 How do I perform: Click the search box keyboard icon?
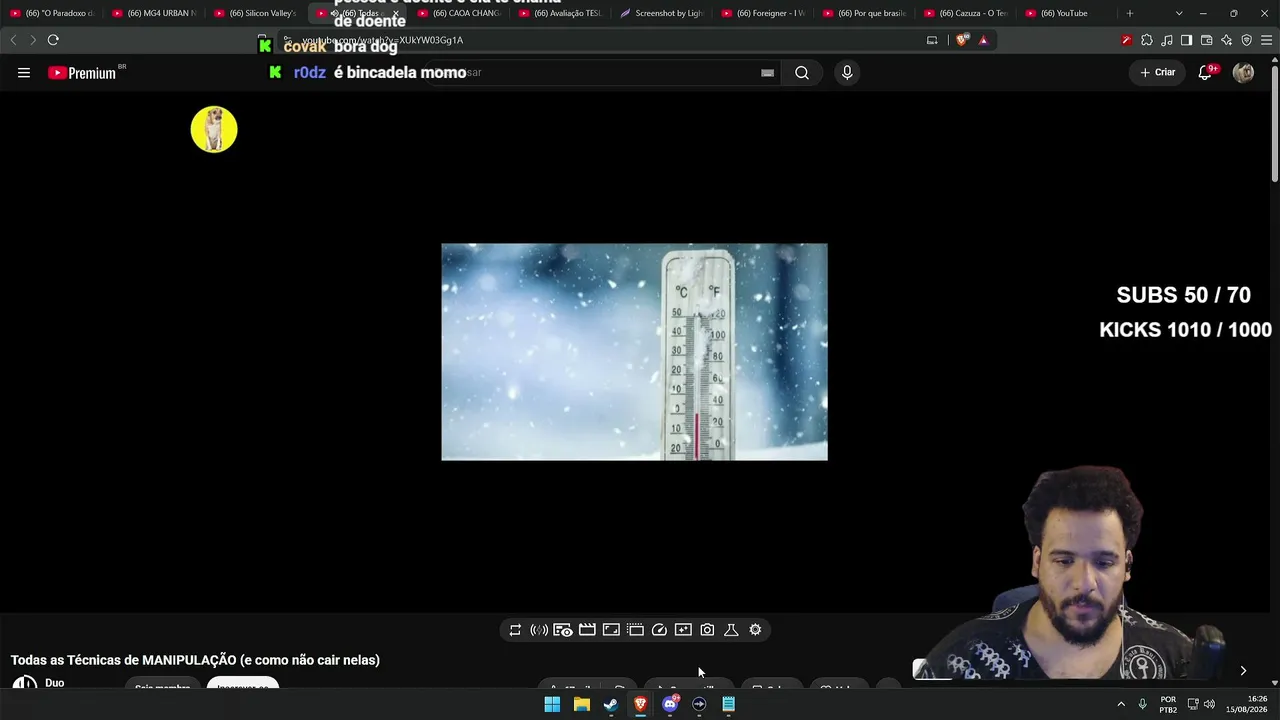pyautogui.click(x=767, y=72)
